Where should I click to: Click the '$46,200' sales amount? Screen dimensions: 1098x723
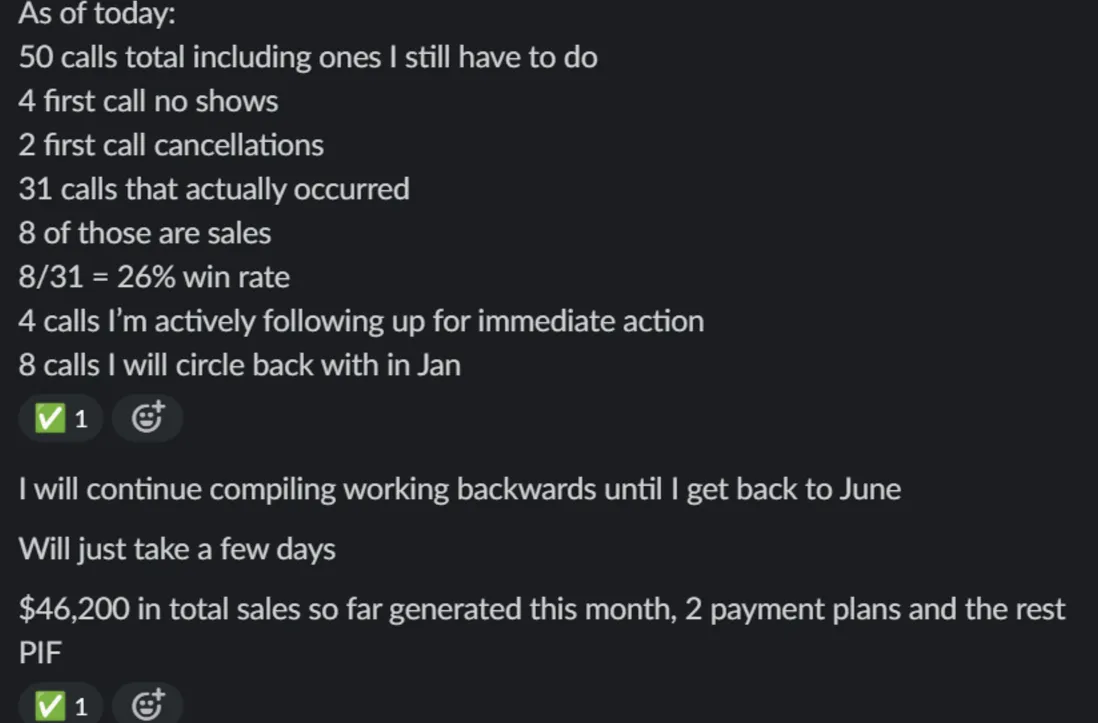point(74,609)
